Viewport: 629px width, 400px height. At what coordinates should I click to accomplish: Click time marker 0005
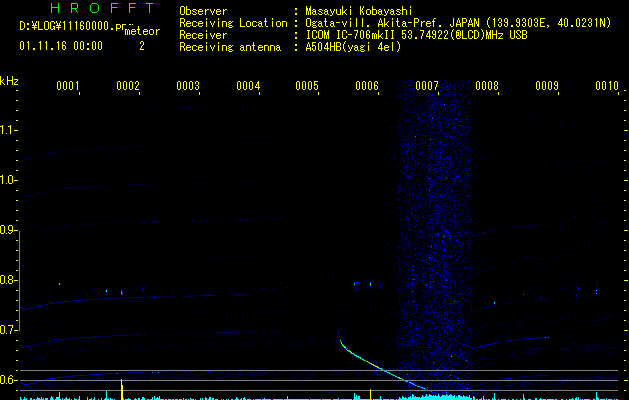pyautogui.click(x=307, y=85)
